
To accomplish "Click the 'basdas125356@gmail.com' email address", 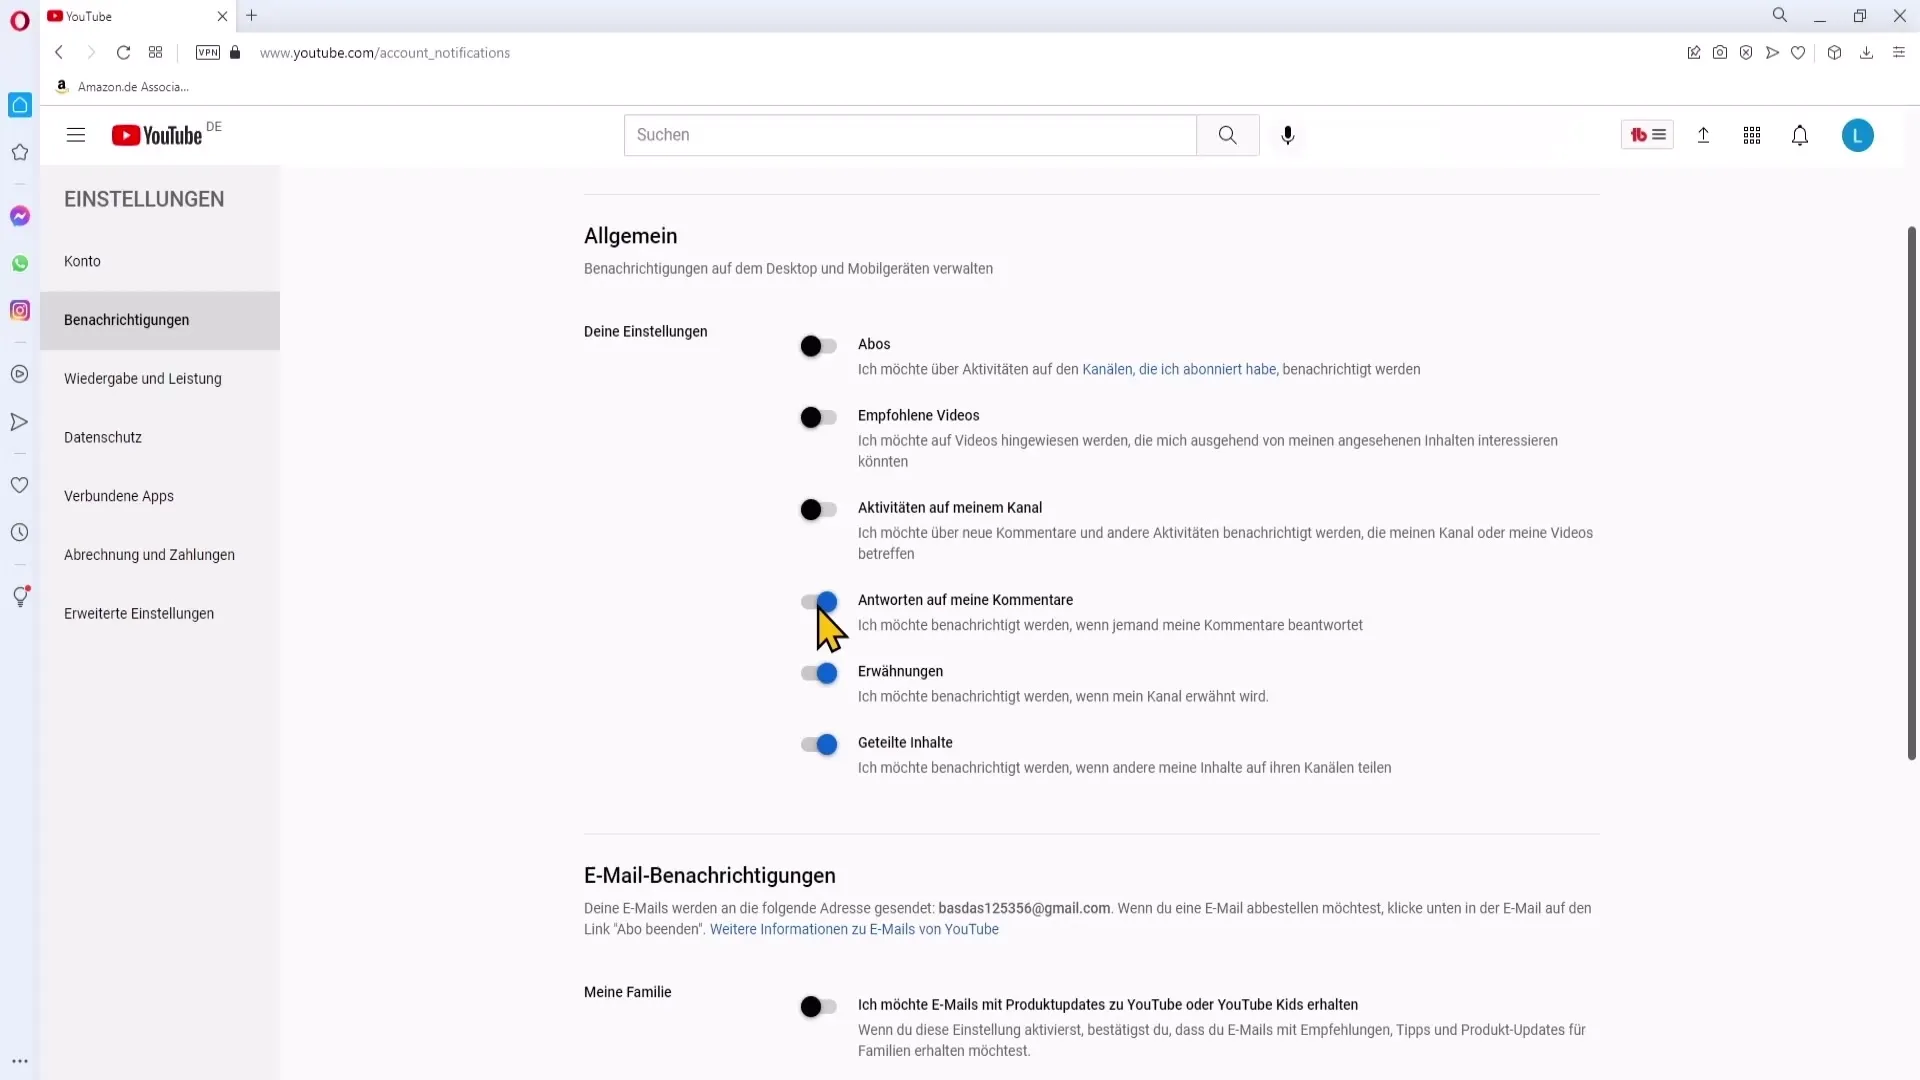I will pos(1024,909).
